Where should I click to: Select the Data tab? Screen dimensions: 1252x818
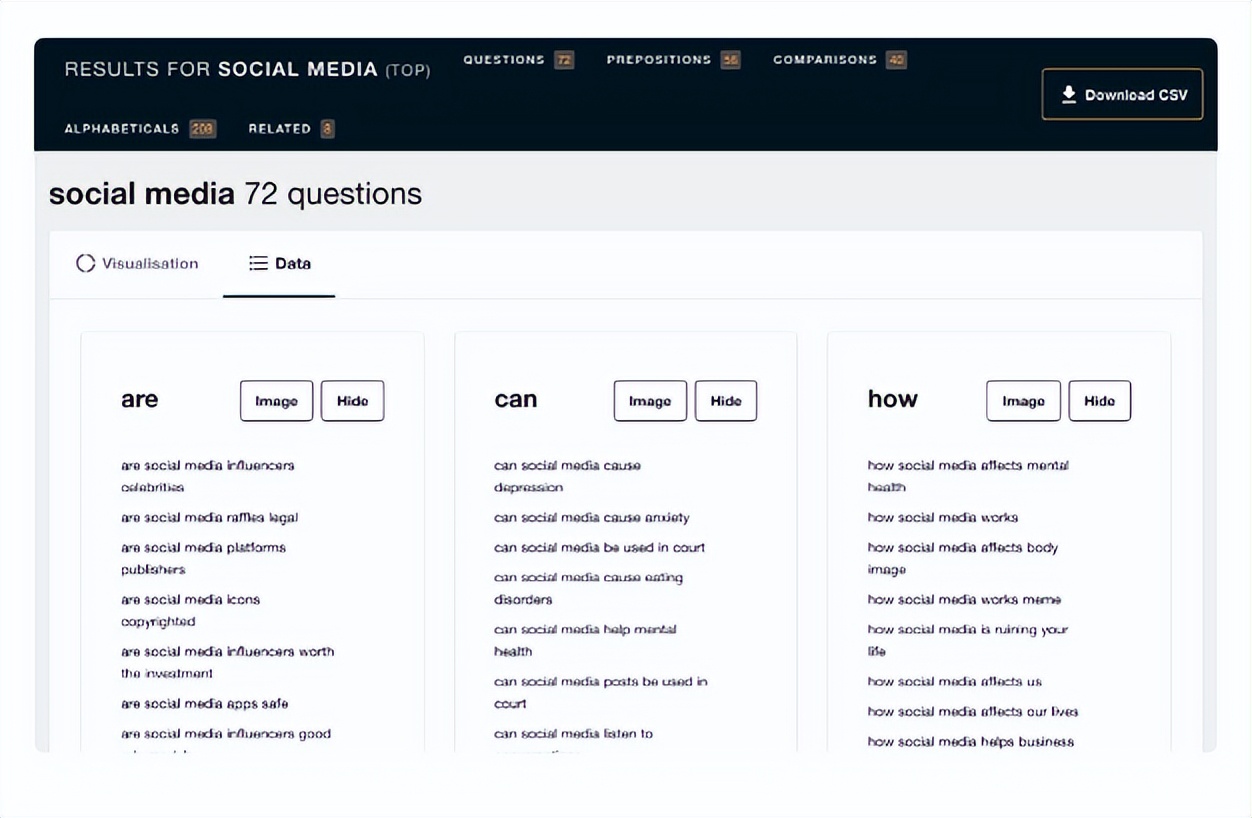click(280, 264)
